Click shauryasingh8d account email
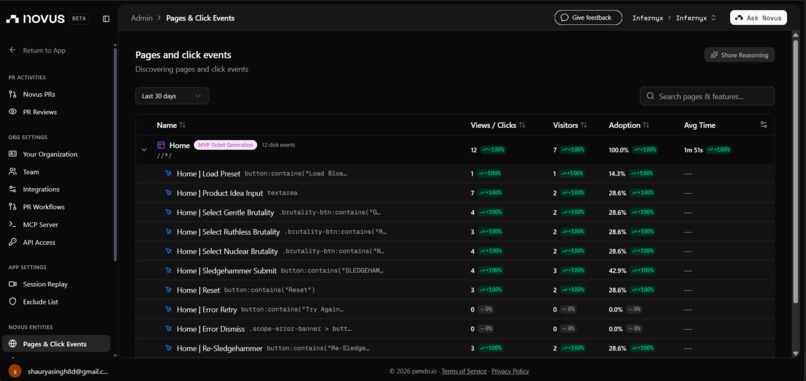Viewport: 806px width, 381px height. [67, 372]
